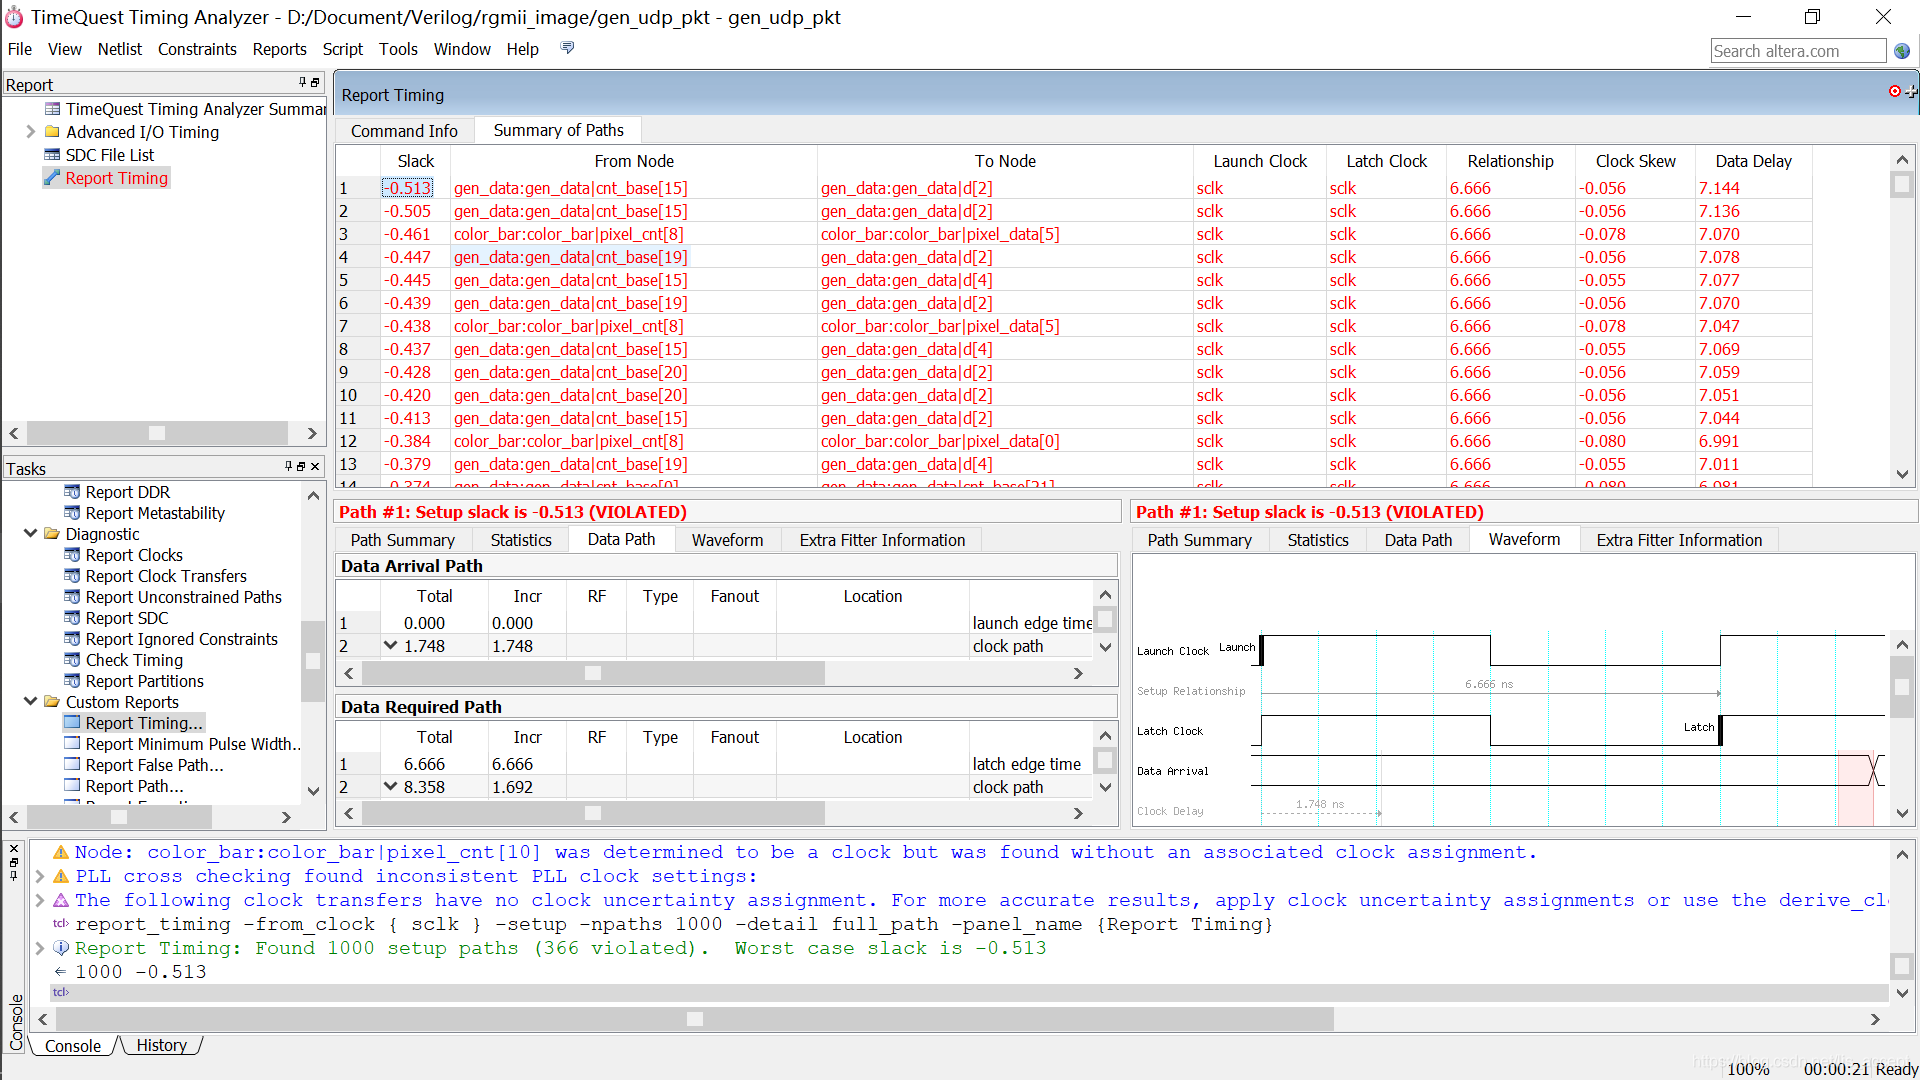The width and height of the screenshot is (1920, 1080).
Task: Open the Script menu
Action: 342,49
